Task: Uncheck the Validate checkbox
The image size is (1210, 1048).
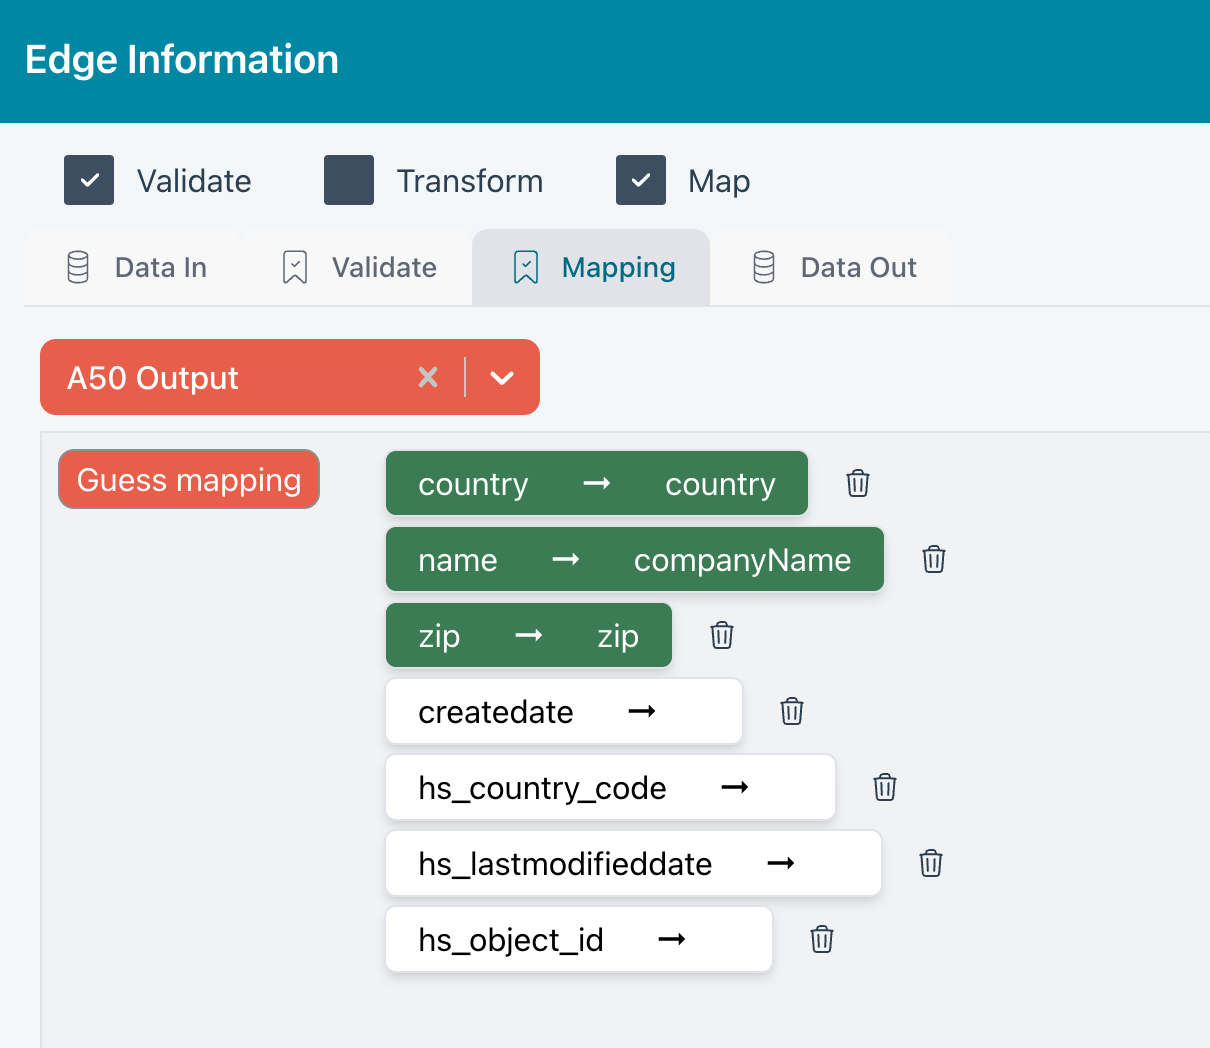Action: [89, 180]
